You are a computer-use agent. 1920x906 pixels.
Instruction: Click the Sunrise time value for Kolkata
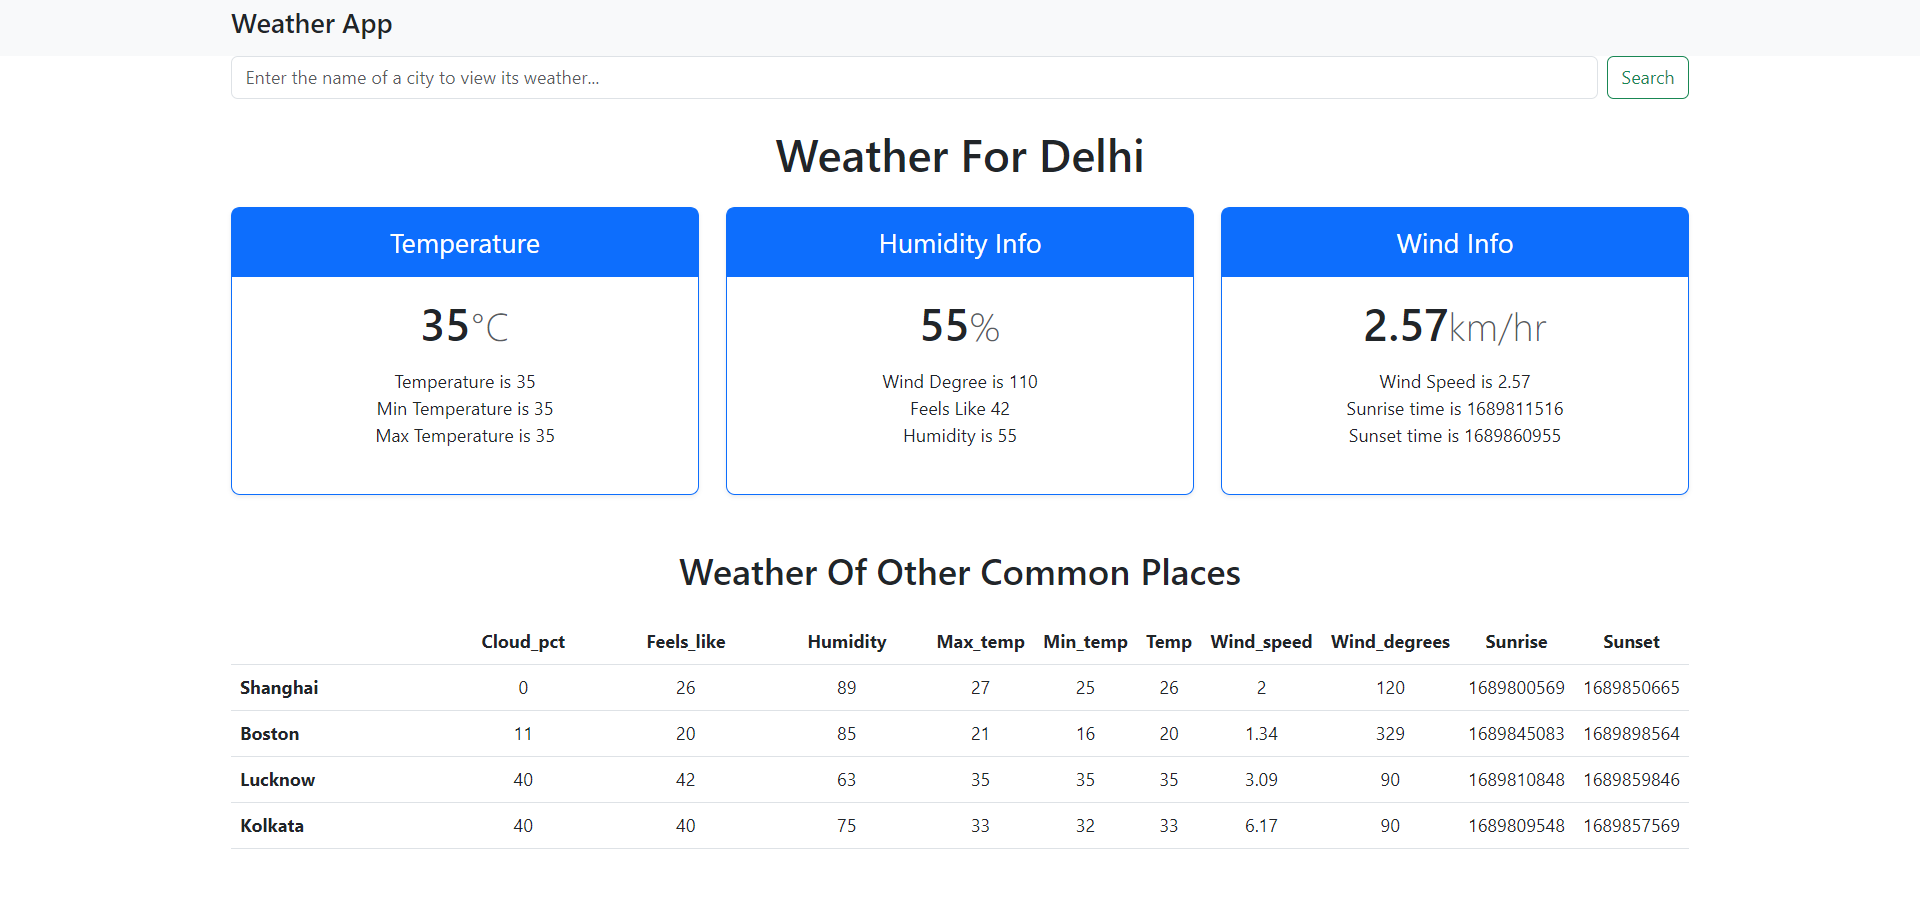tap(1516, 825)
